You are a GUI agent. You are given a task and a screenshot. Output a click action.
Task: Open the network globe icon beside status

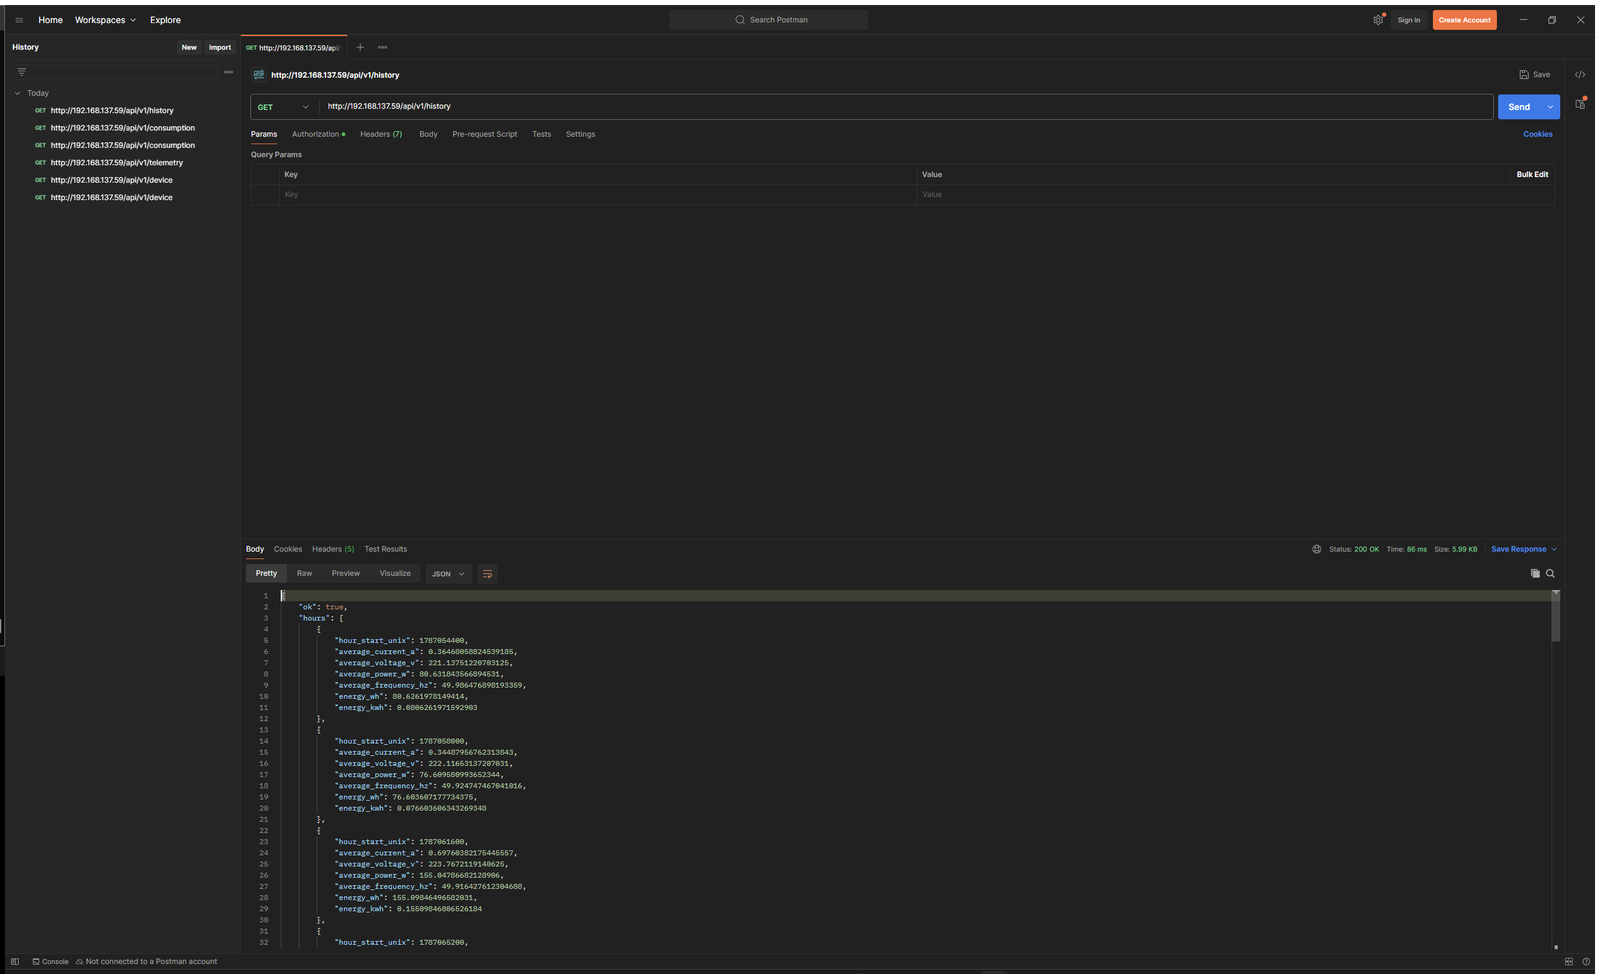click(x=1317, y=549)
